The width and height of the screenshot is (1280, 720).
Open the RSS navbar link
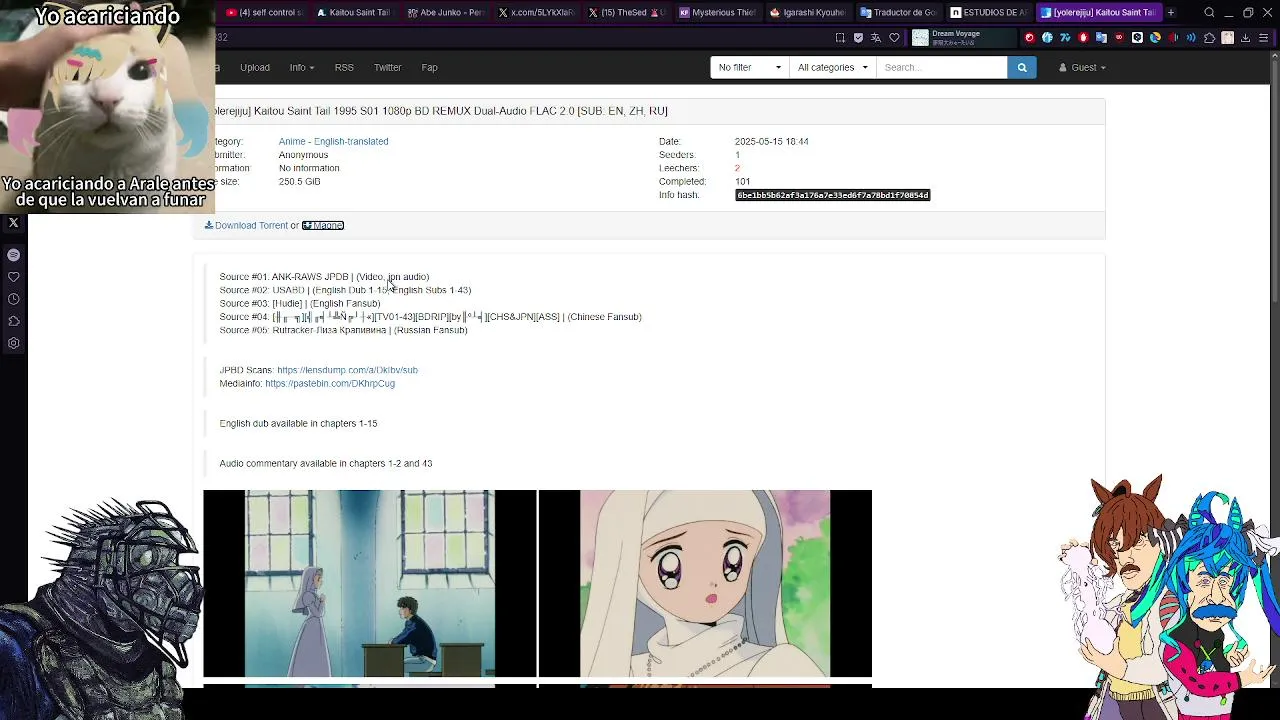(344, 67)
